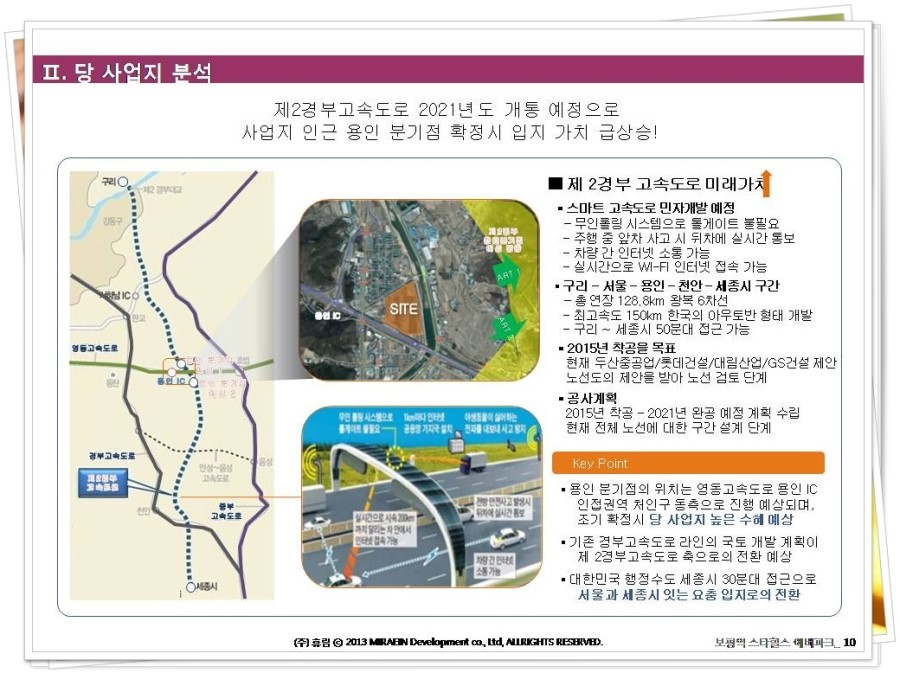900x673 pixels.
Task: Click the blue '제2경부 고속도로' map label box
Action: [x=103, y=483]
